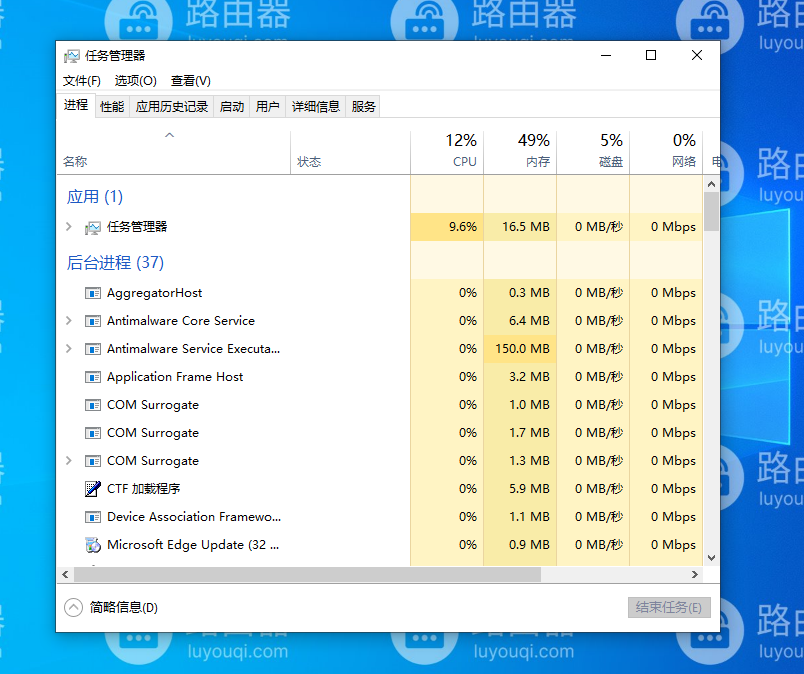Screen dimensions: 804x674
Task: Click the vertical scrollbar thumb
Action: point(711,211)
